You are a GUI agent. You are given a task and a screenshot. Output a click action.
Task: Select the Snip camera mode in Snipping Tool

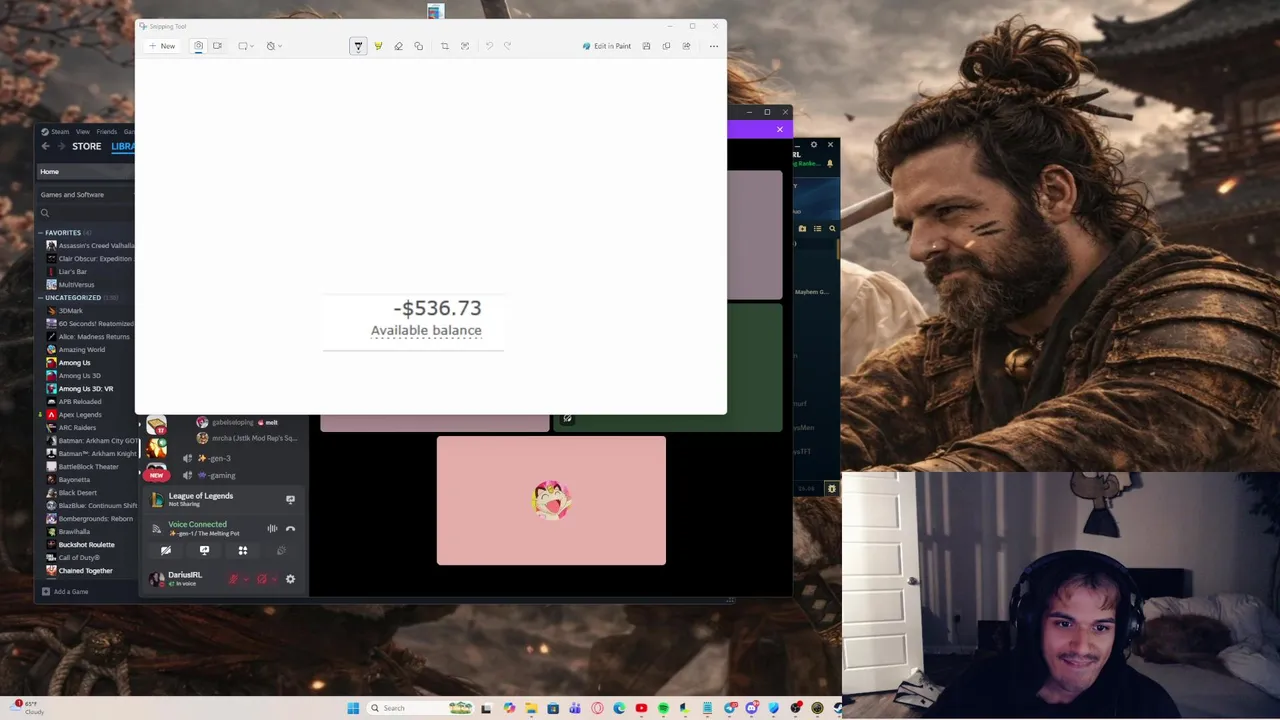(x=198, y=46)
